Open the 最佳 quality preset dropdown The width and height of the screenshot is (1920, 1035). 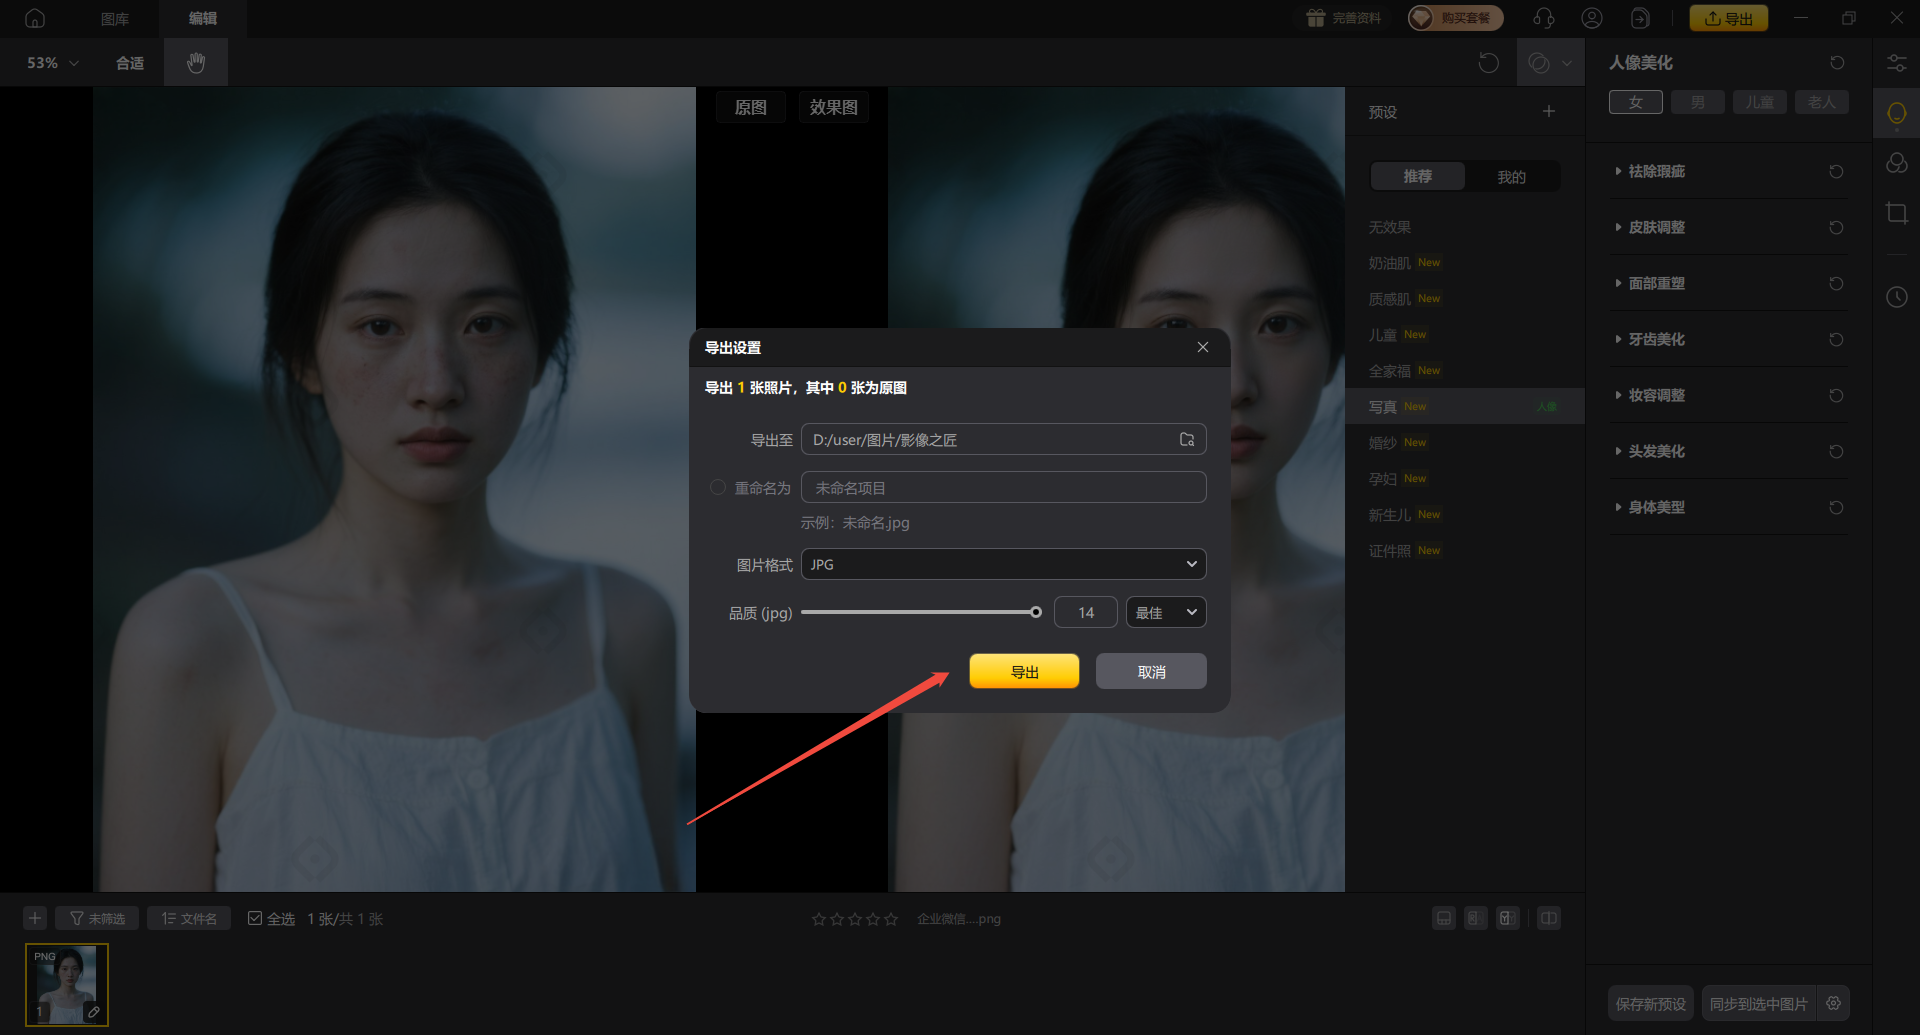coord(1165,613)
